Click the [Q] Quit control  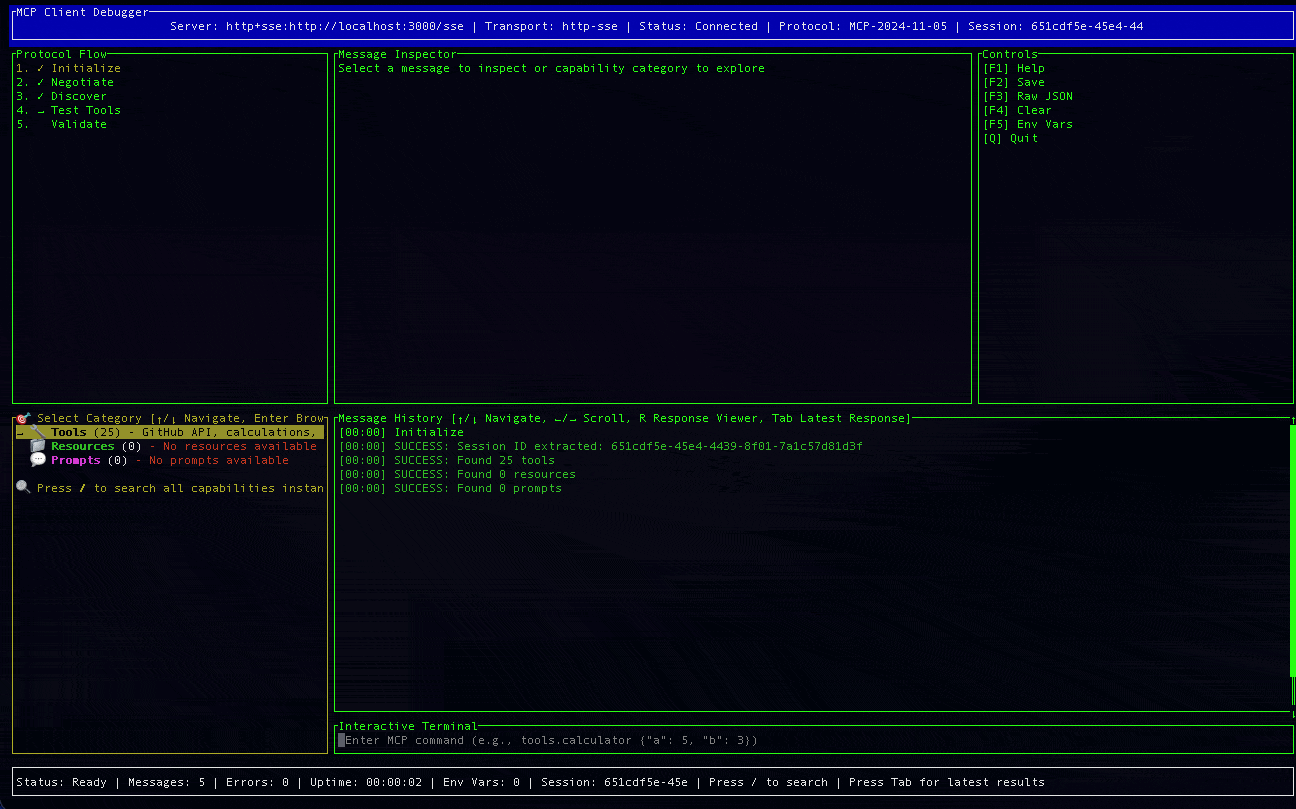pyautogui.click(x=1011, y=138)
